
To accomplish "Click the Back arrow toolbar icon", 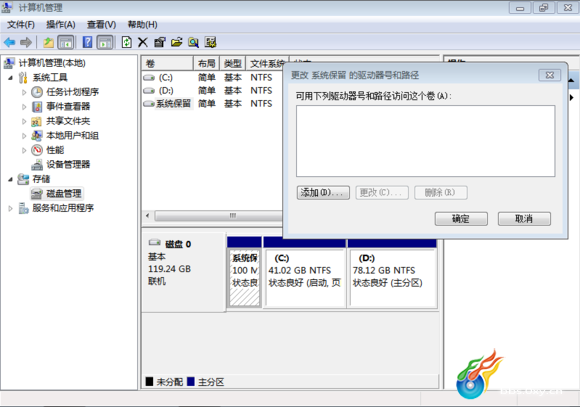I will pyautogui.click(x=9, y=43).
